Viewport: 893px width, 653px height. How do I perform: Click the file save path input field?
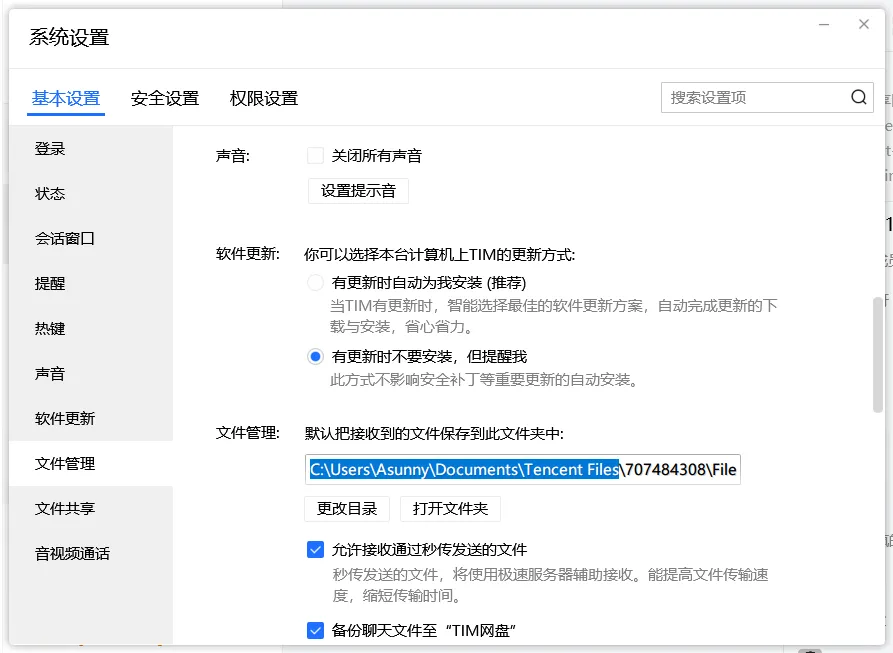pos(520,469)
